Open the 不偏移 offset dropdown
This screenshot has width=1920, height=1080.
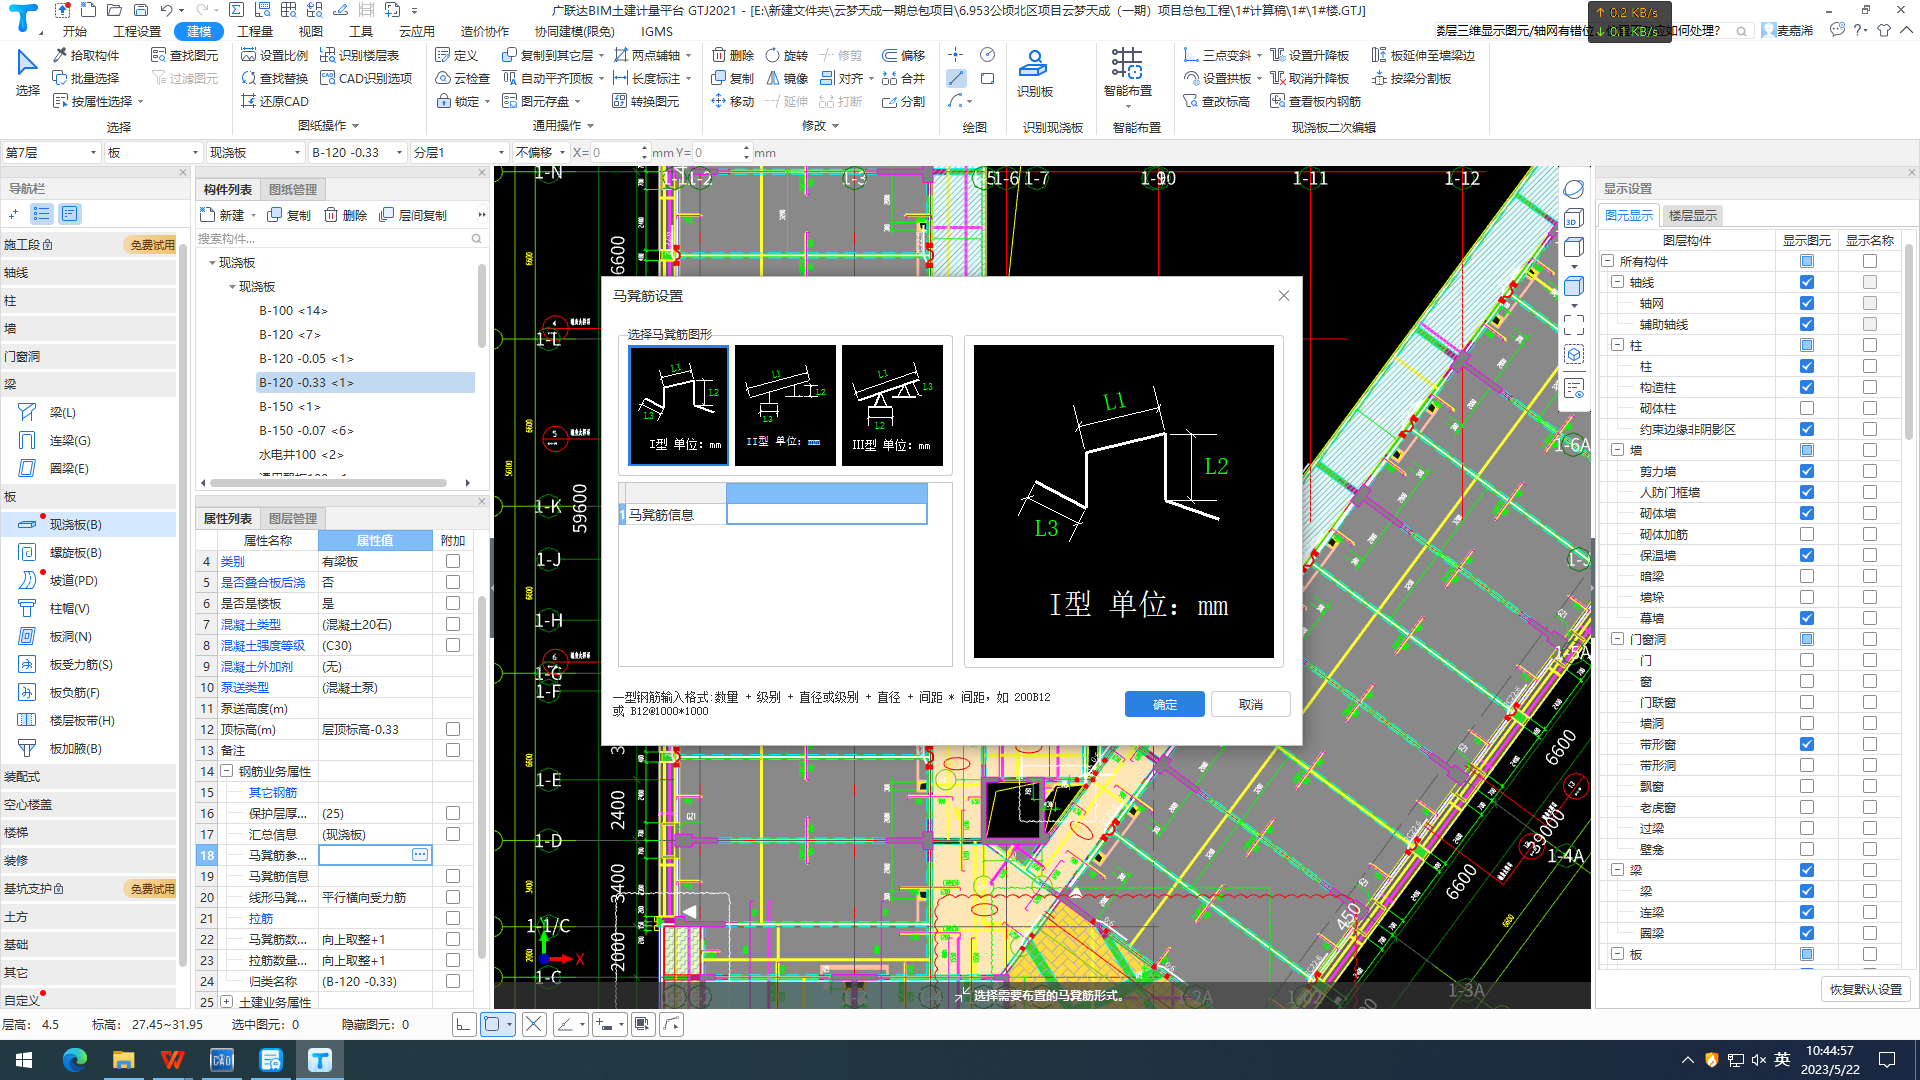540,152
